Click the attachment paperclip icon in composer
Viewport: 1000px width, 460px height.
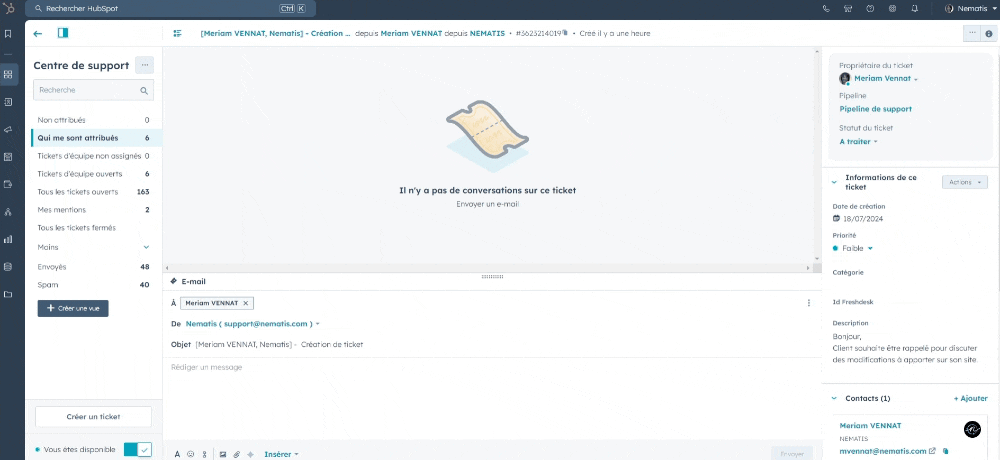[x=237, y=454]
